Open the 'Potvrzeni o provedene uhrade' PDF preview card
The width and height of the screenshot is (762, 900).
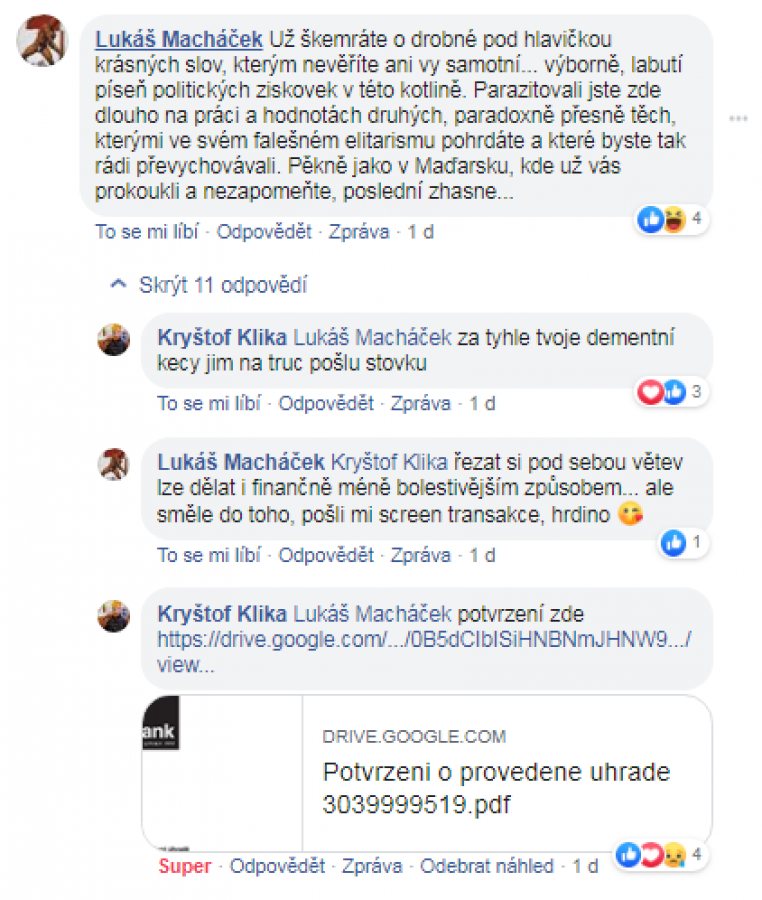(427, 772)
